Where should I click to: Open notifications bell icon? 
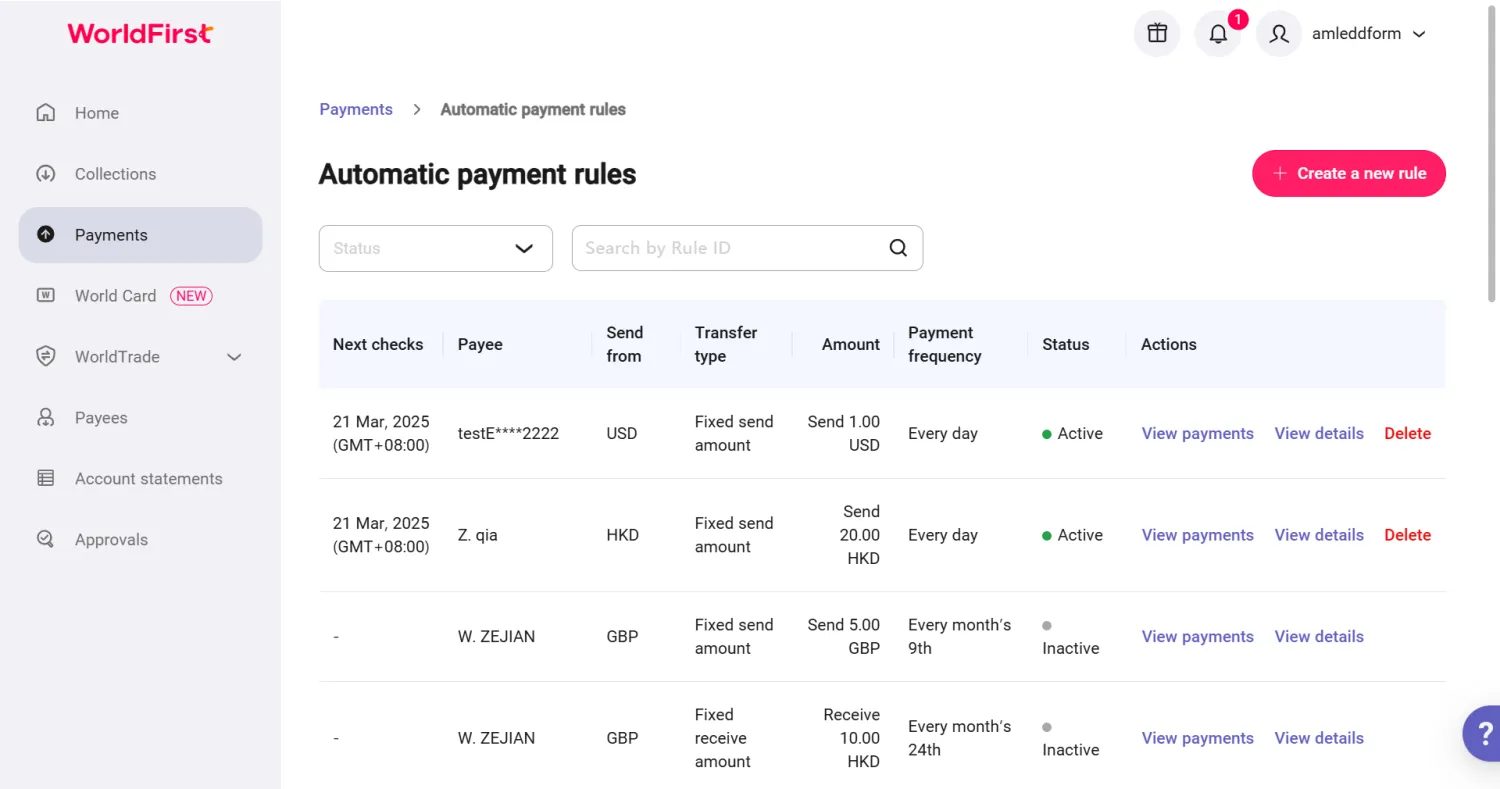[1218, 33]
